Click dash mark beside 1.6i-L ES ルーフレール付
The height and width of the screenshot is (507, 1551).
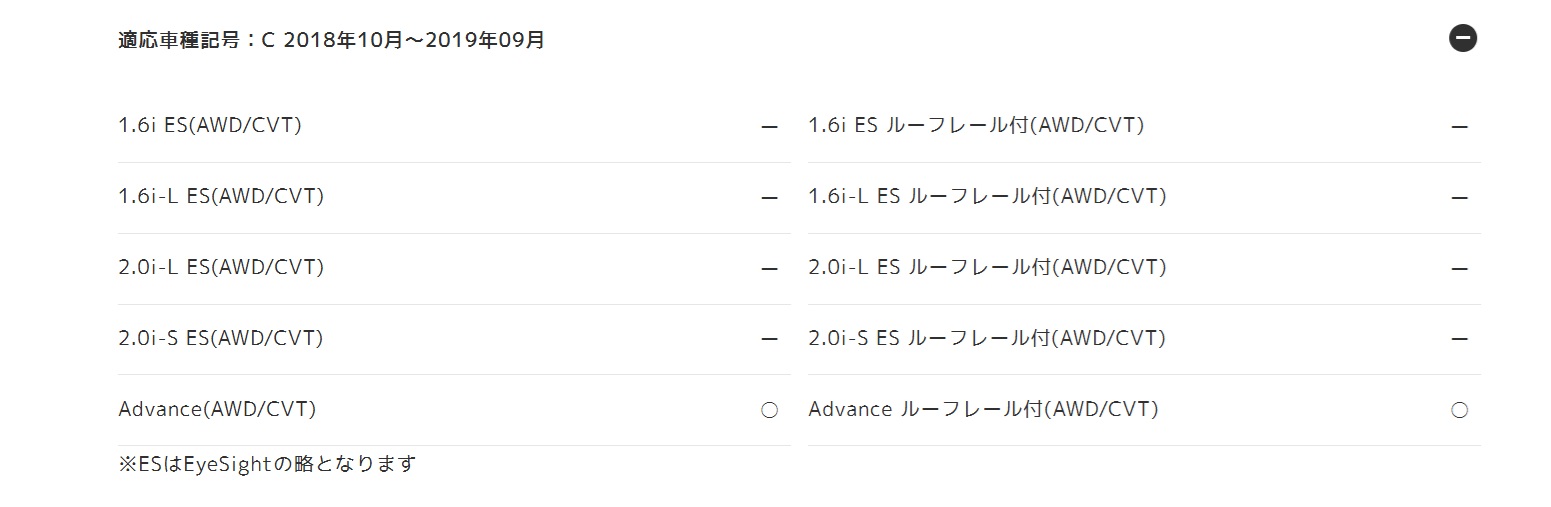point(1459,198)
